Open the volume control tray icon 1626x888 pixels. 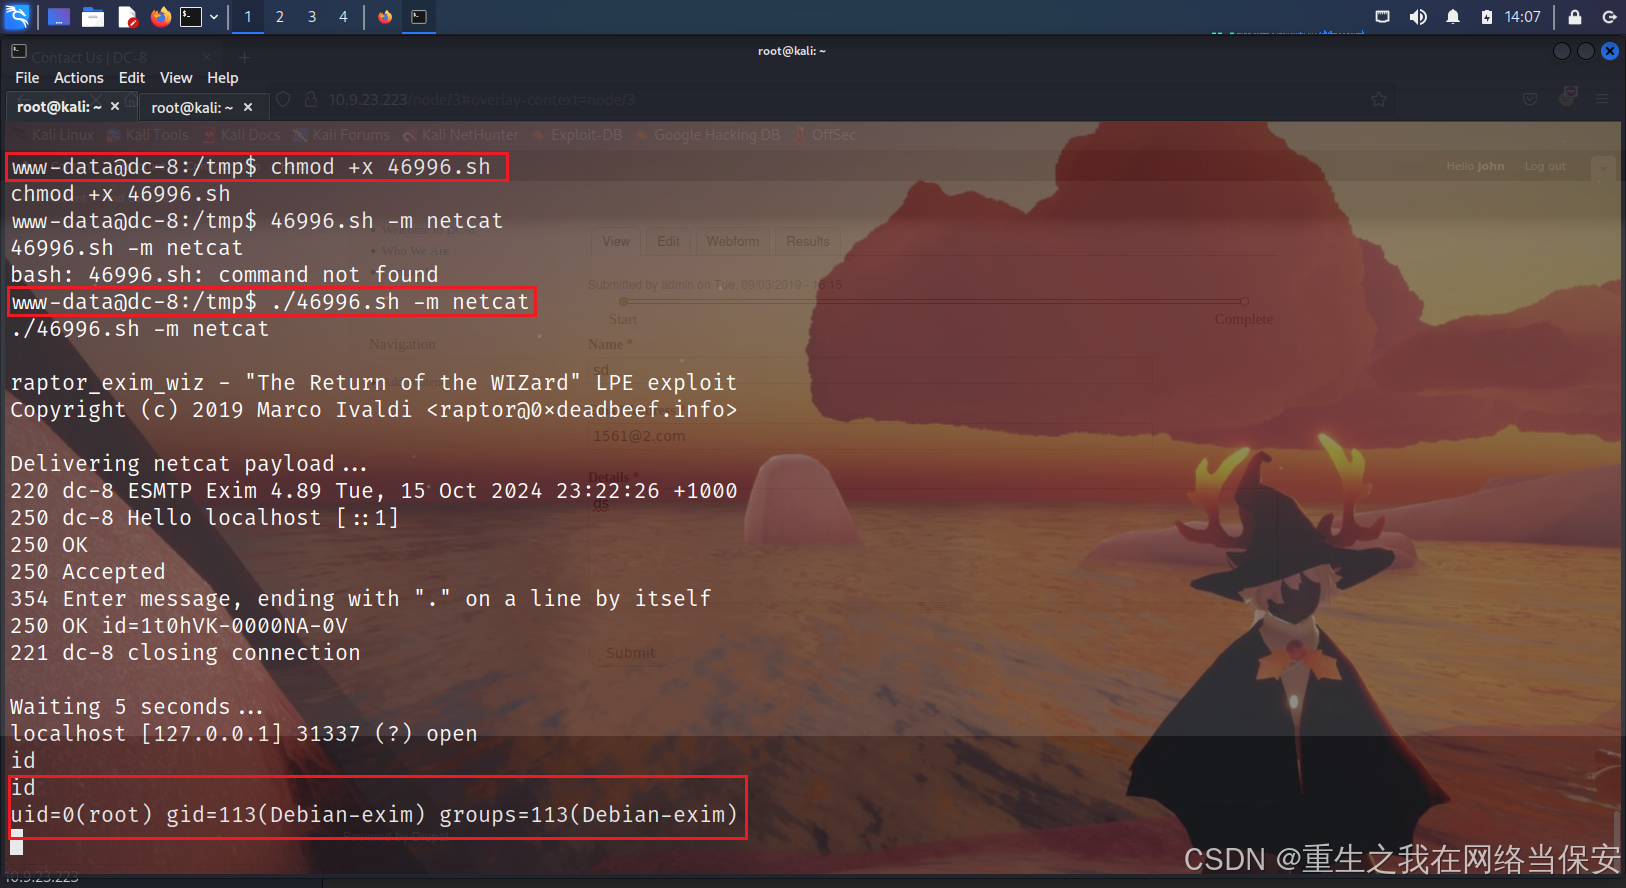1418,17
